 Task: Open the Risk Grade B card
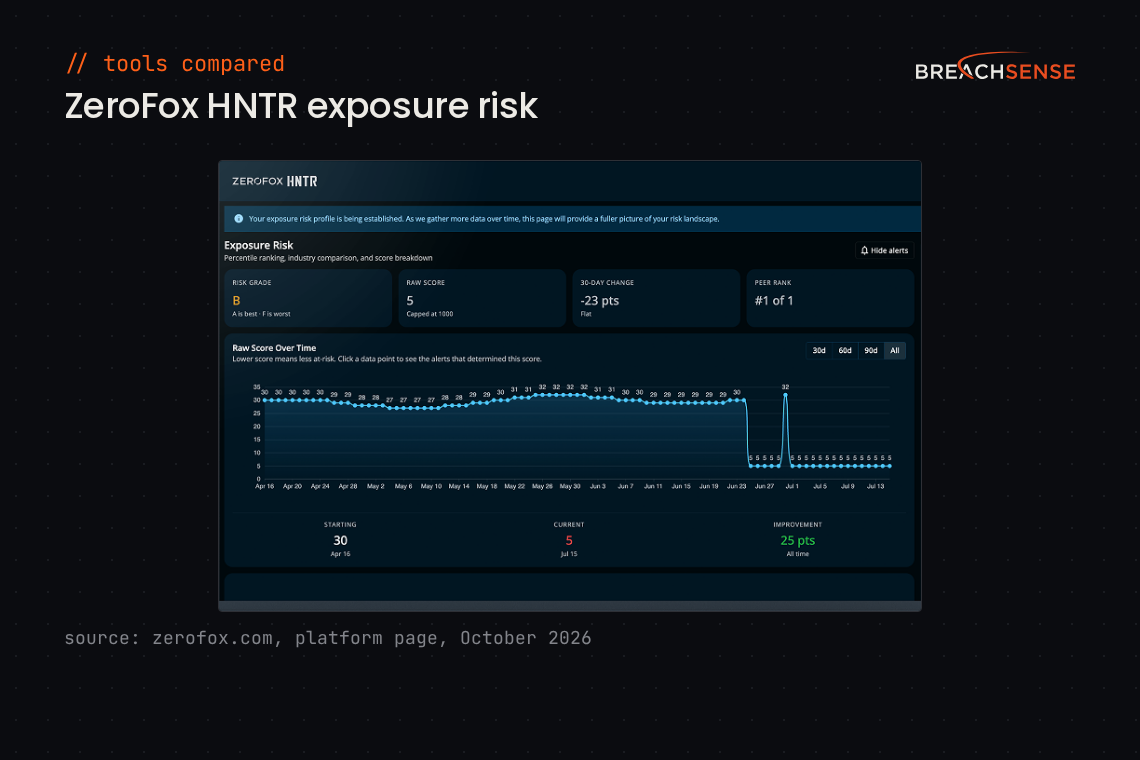pyautogui.click(x=308, y=298)
